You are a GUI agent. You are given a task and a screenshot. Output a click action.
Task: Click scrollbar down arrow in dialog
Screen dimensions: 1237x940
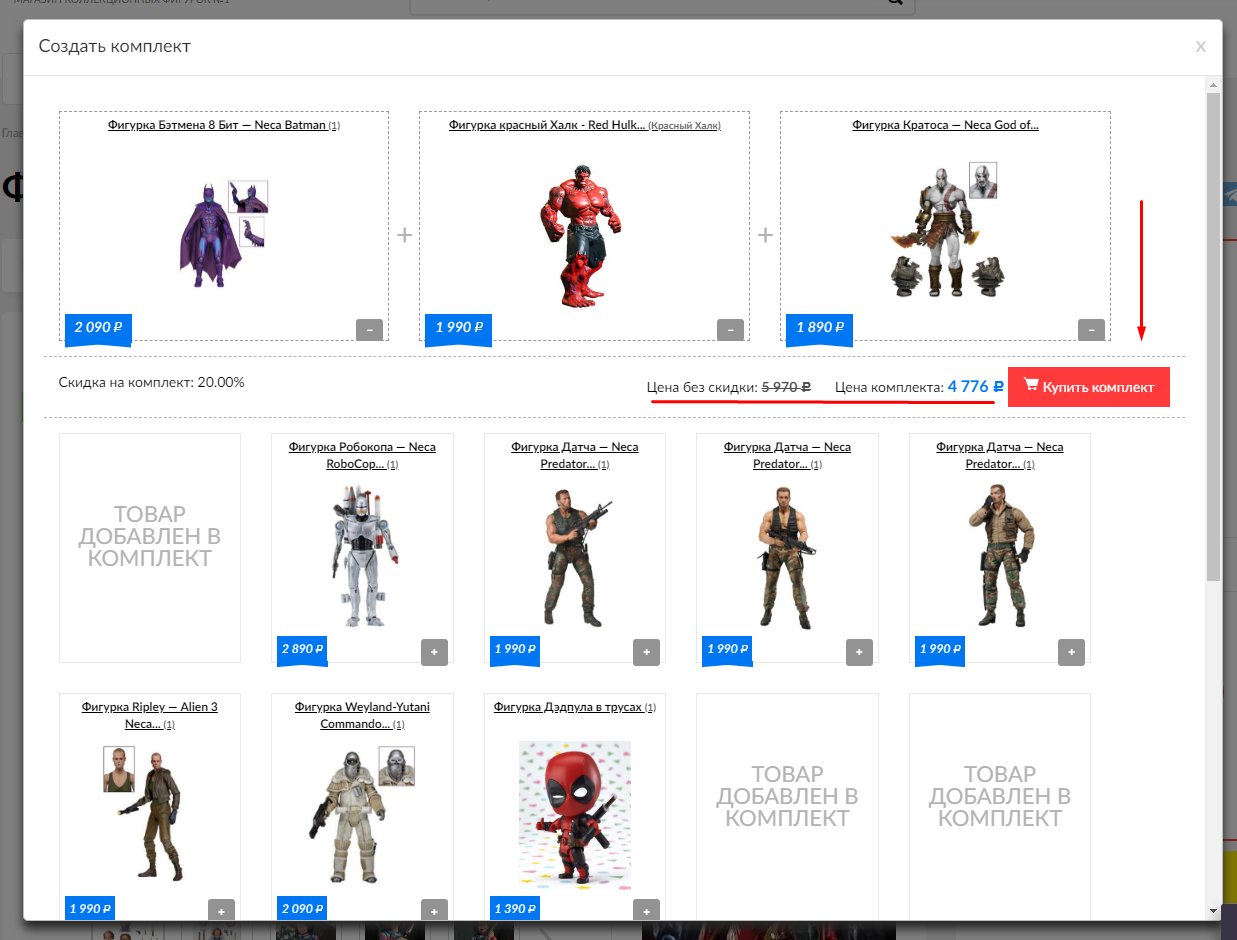[x=1214, y=911]
